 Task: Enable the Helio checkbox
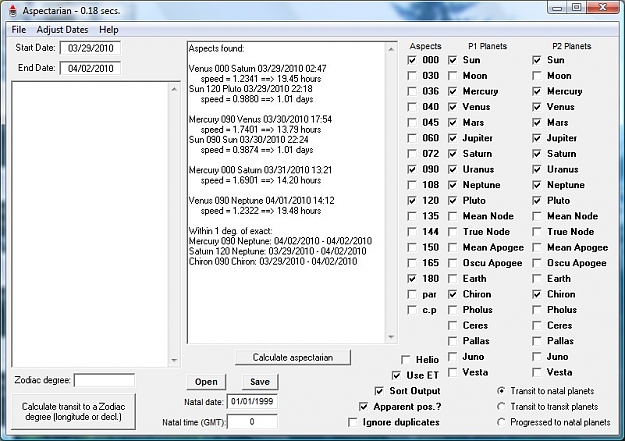(x=406, y=360)
